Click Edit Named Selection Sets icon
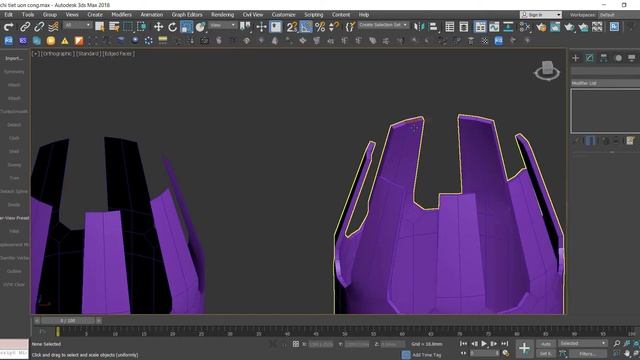Image resolution: width=640 pixels, height=360 pixels. 350,27
